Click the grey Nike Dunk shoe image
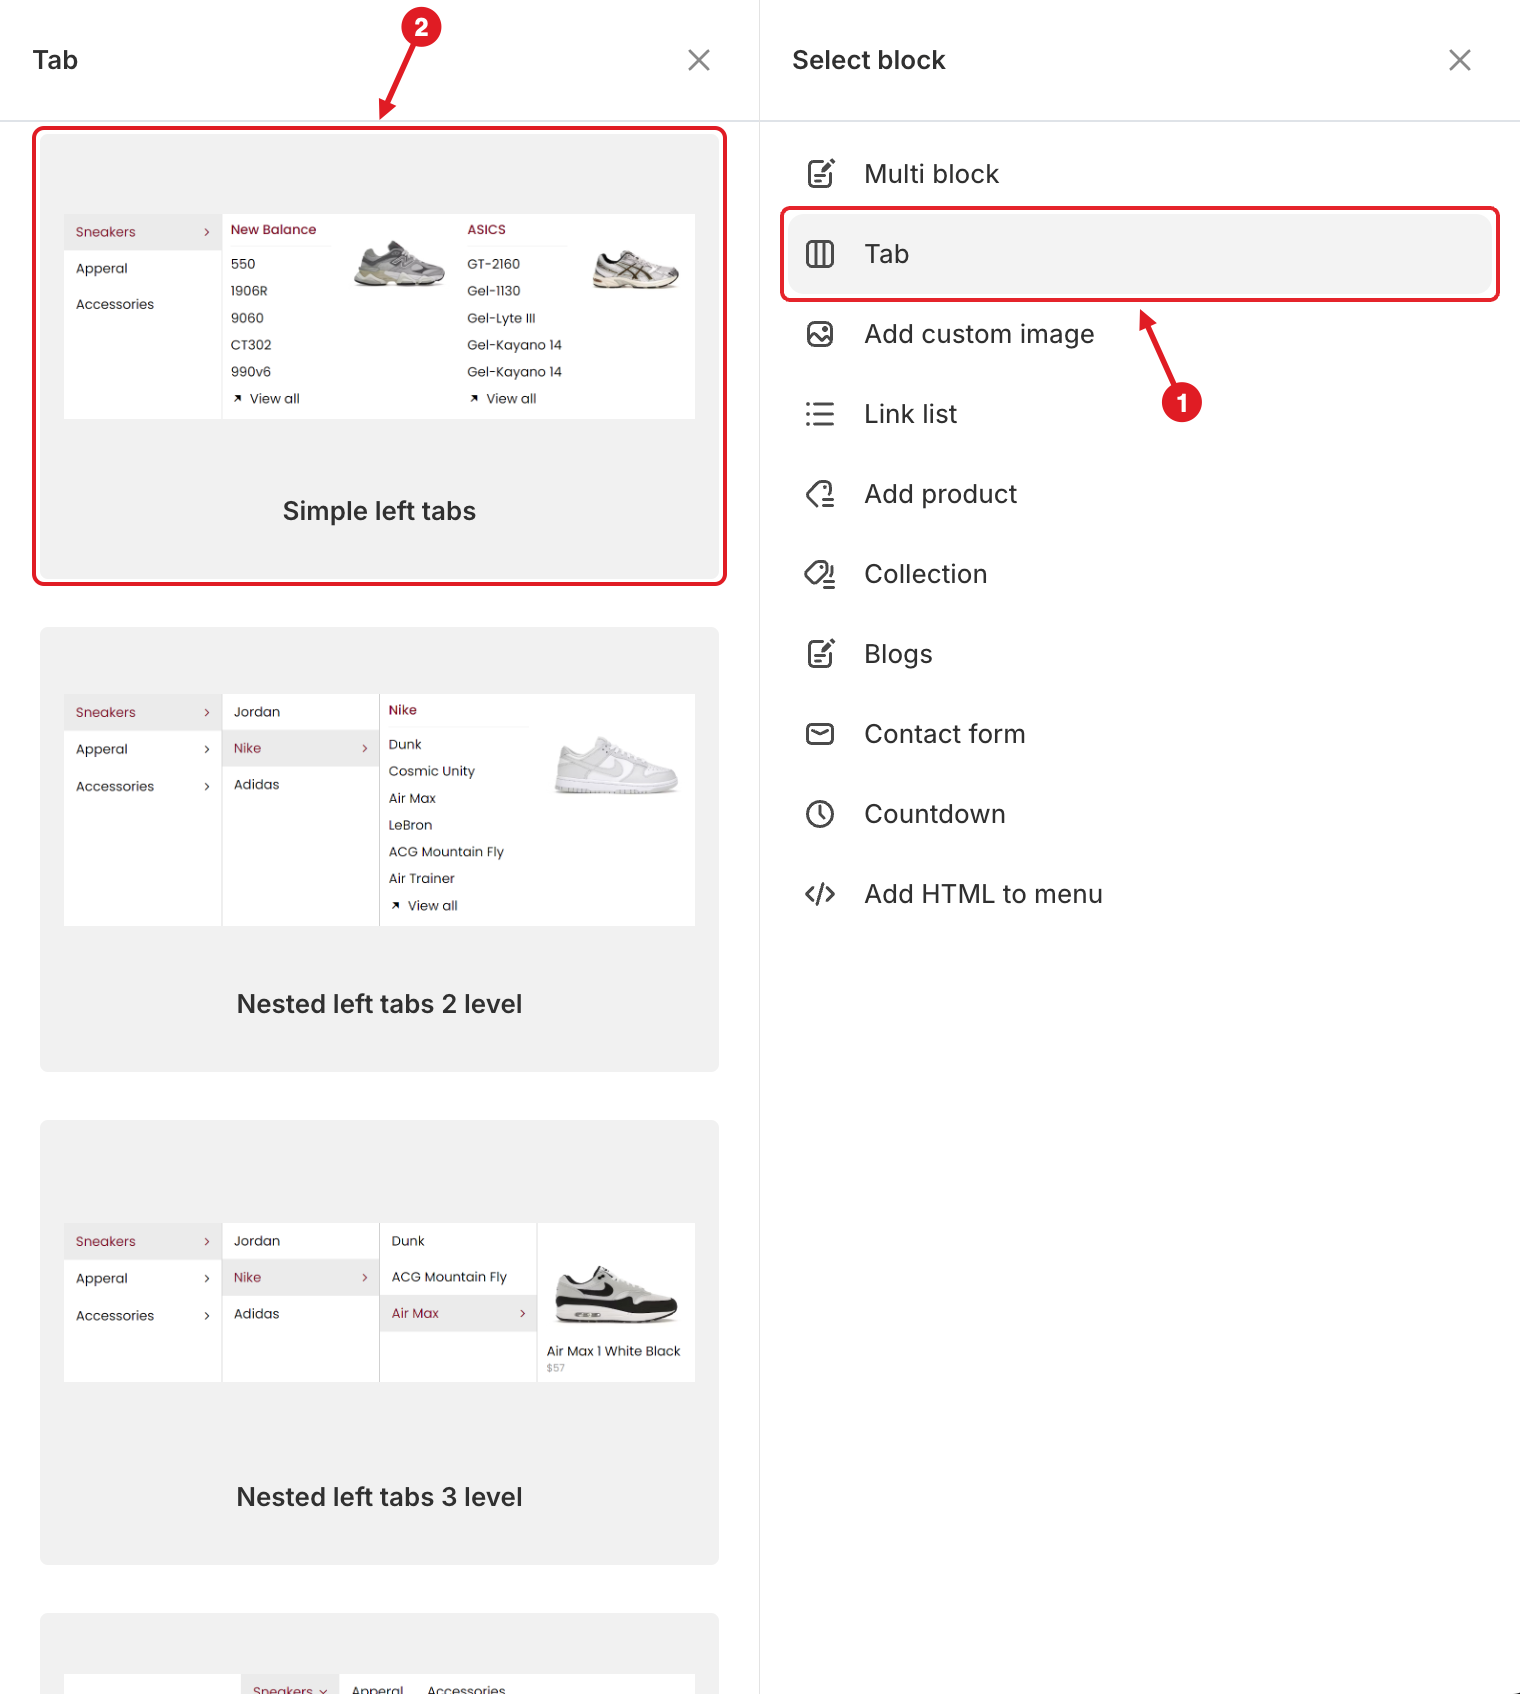1520x1694 pixels. (616, 765)
